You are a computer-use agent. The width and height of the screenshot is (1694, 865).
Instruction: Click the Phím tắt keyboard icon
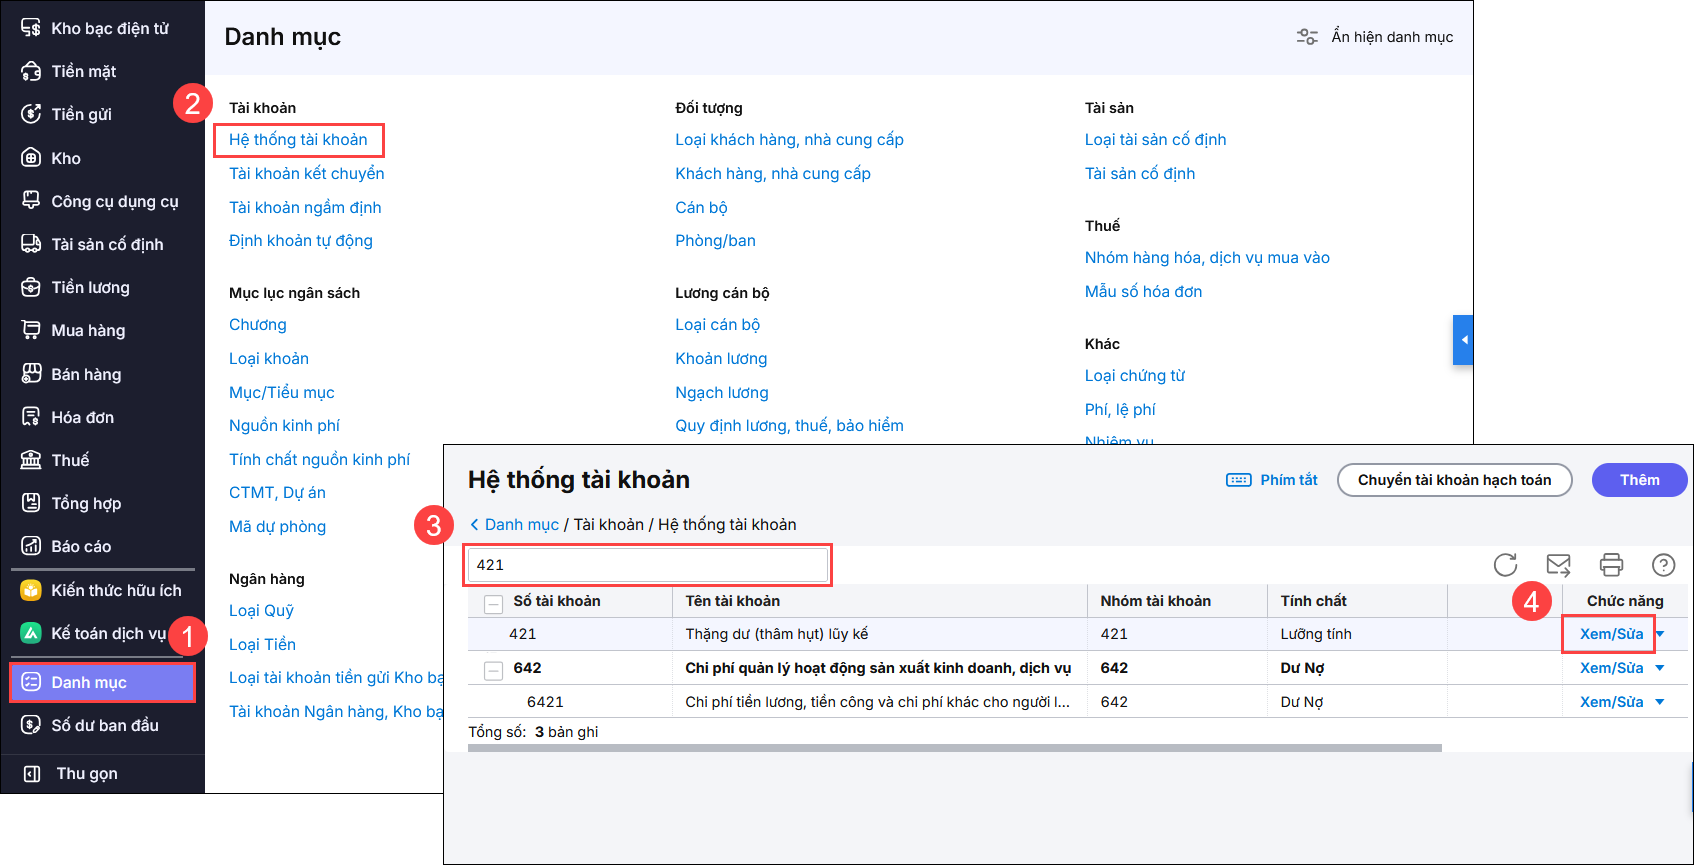pos(1238,480)
